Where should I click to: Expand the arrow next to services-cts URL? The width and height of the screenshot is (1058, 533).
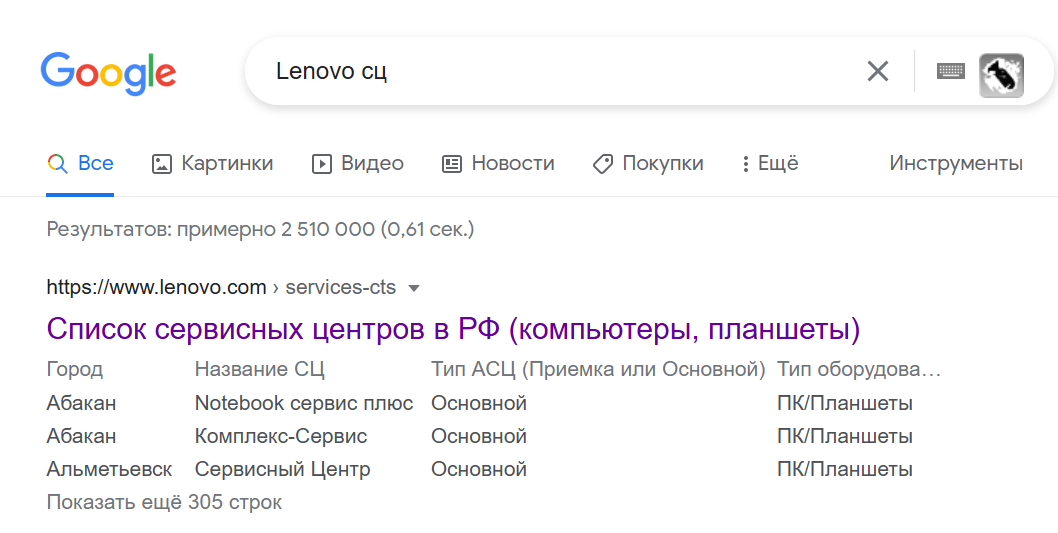click(414, 288)
